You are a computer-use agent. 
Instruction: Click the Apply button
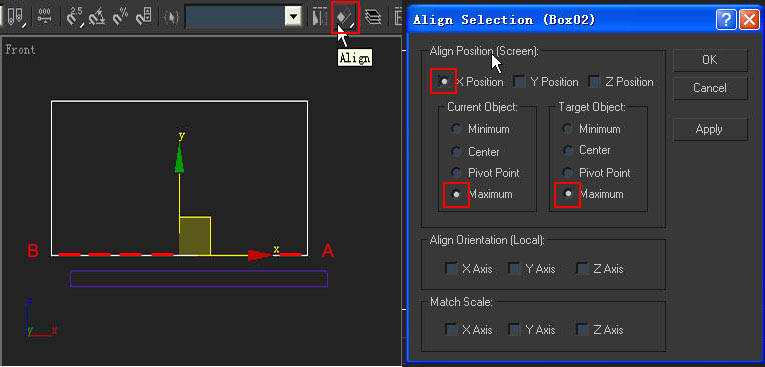(x=710, y=129)
